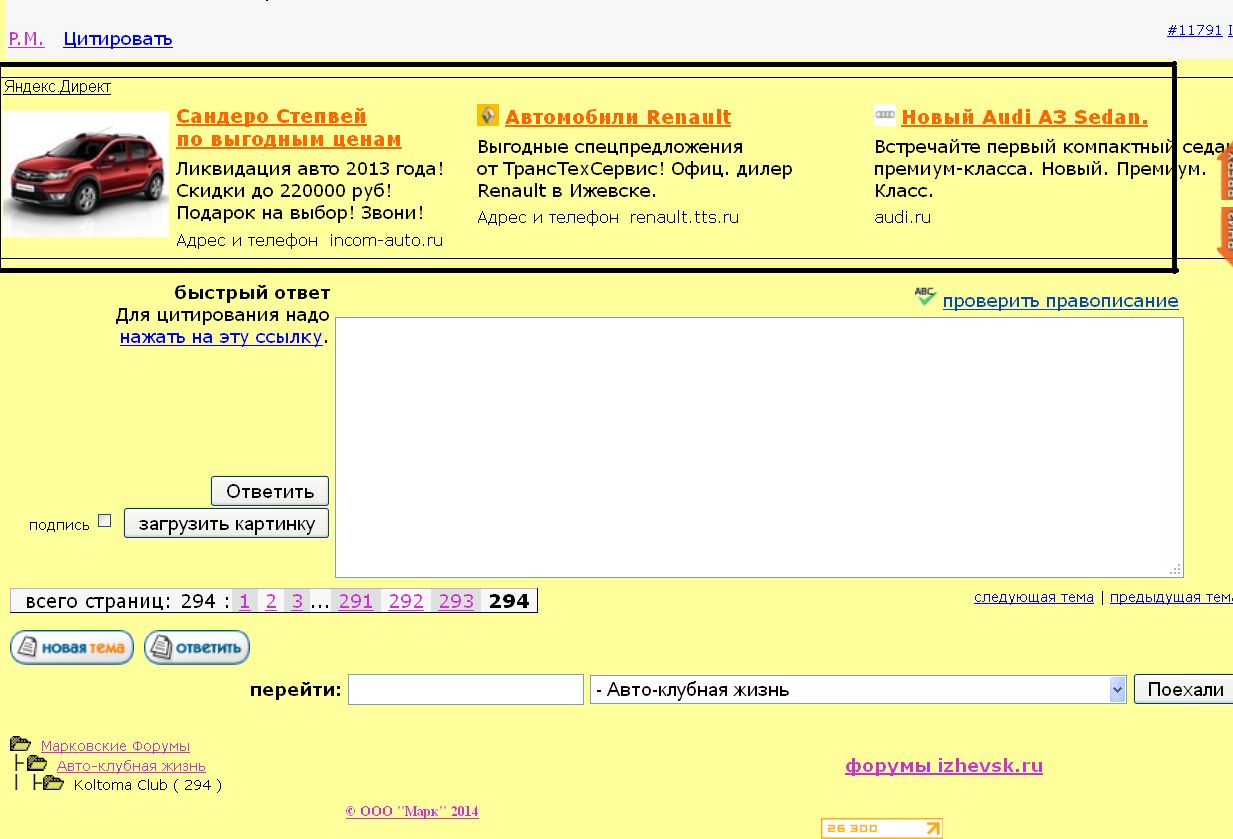Open the форумы izhevsk.ru link

point(944,766)
